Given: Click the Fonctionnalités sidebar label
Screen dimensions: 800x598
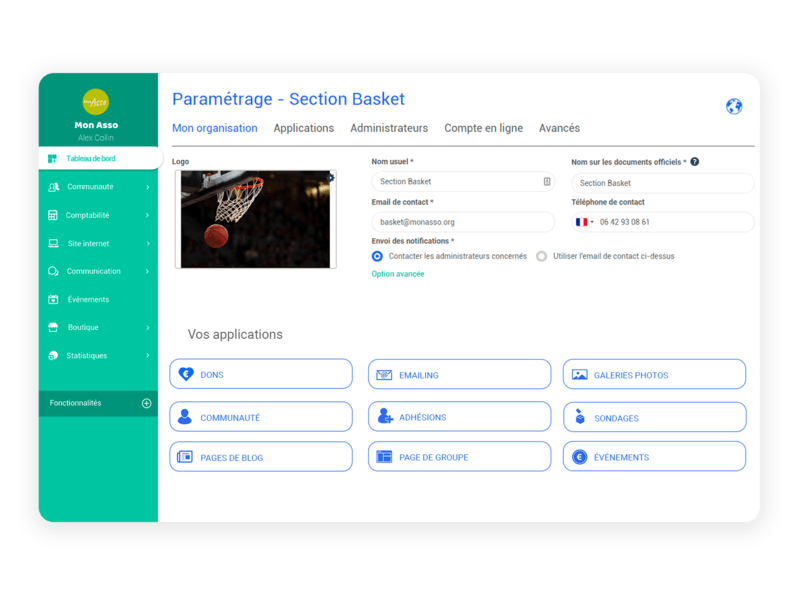Looking at the screenshot, I should (x=76, y=403).
